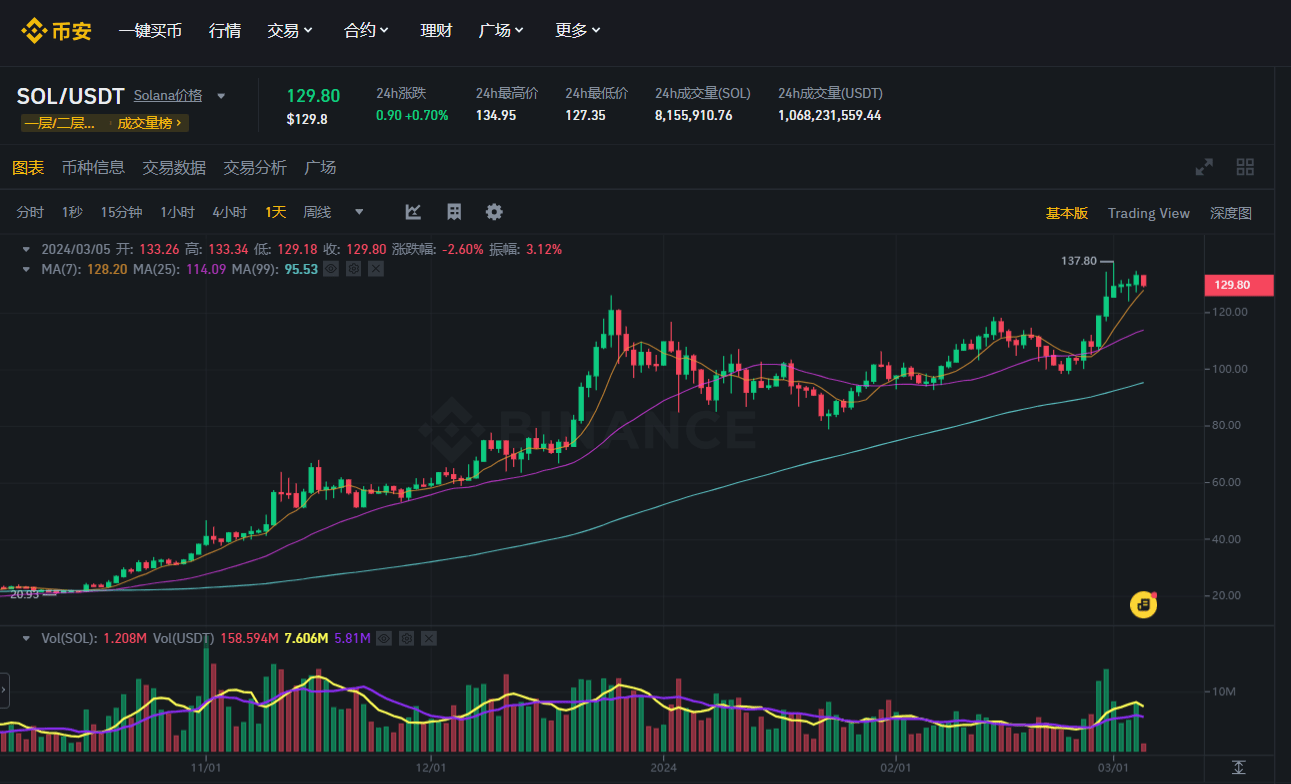Select the 基本版 chart mode
Image resolution: width=1291 pixels, height=784 pixels.
pyautogui.click(x=1067, y=213)
